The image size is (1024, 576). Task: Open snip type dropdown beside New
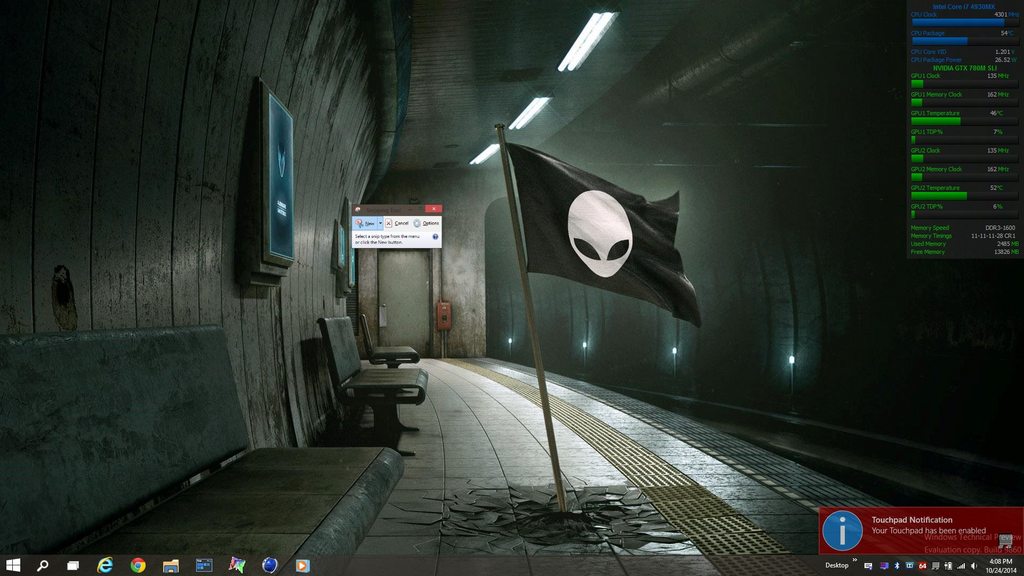click(380, 223)
